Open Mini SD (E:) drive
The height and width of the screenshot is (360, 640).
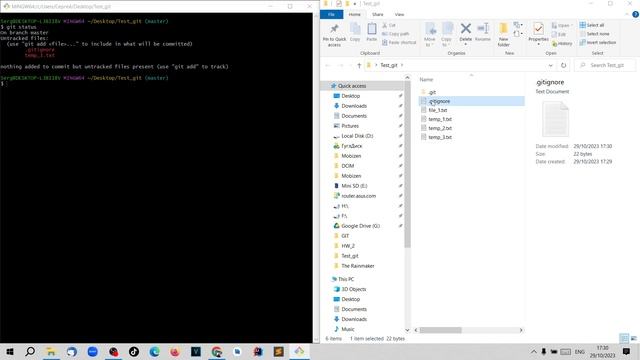click(x=354, y=186)
